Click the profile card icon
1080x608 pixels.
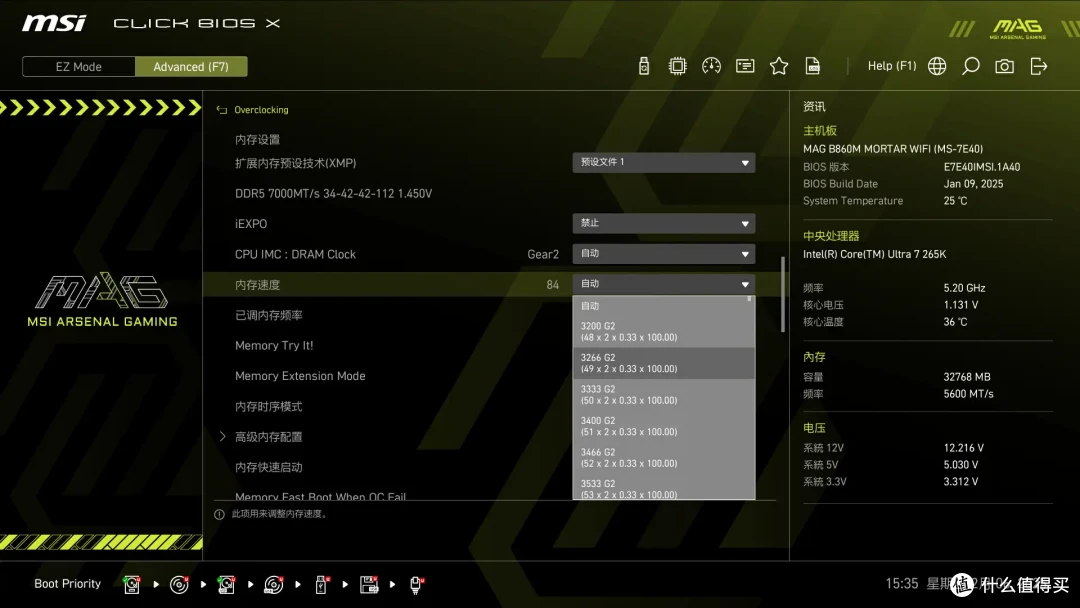745,66
